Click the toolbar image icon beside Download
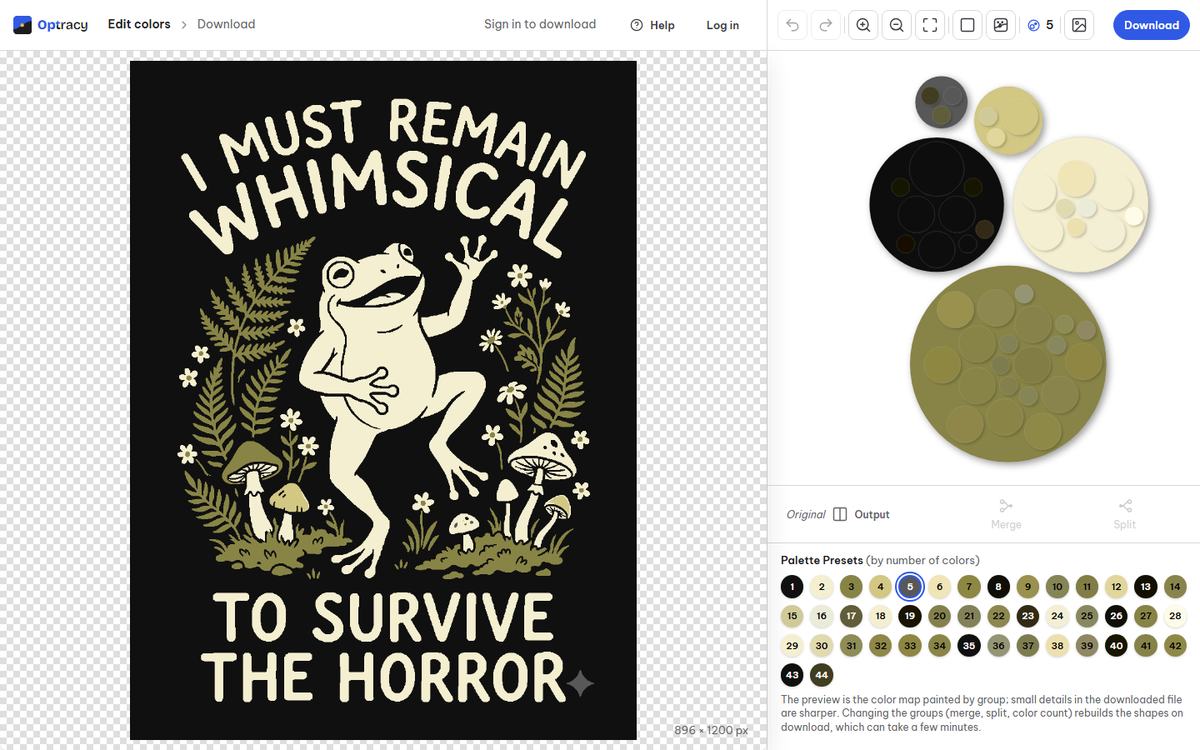Viewport: 1200px width, 750px height. [1079, 25]
